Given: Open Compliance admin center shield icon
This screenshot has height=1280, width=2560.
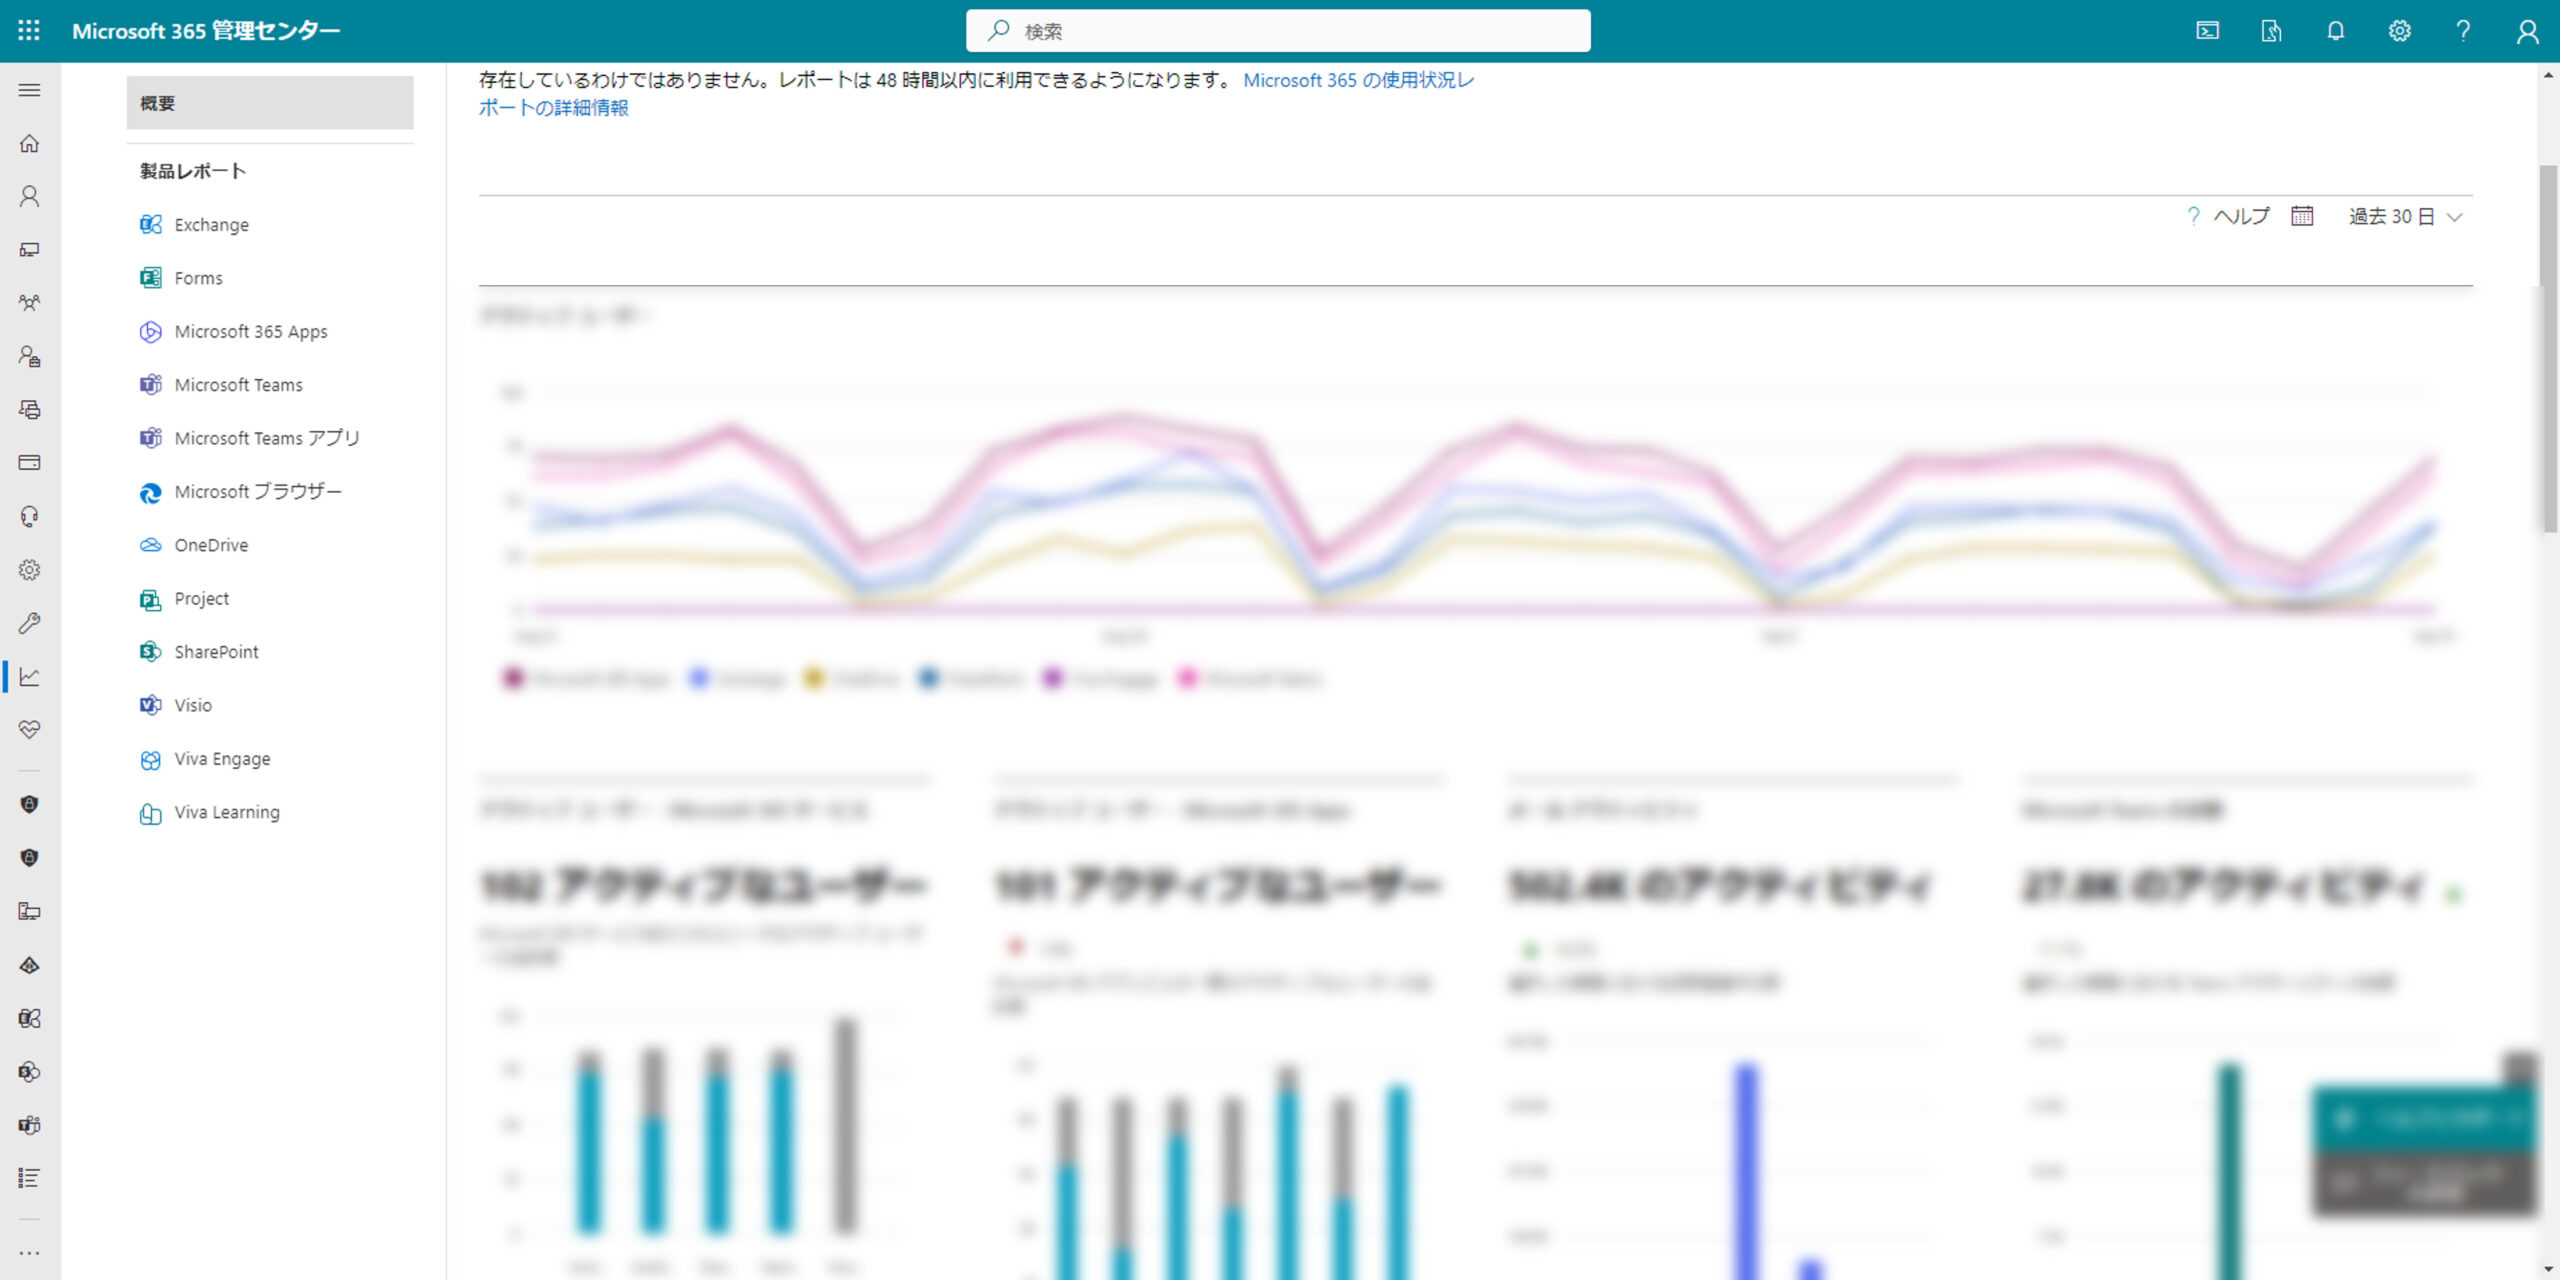Looking at the screenshot, I should click(x=30, y=857).
